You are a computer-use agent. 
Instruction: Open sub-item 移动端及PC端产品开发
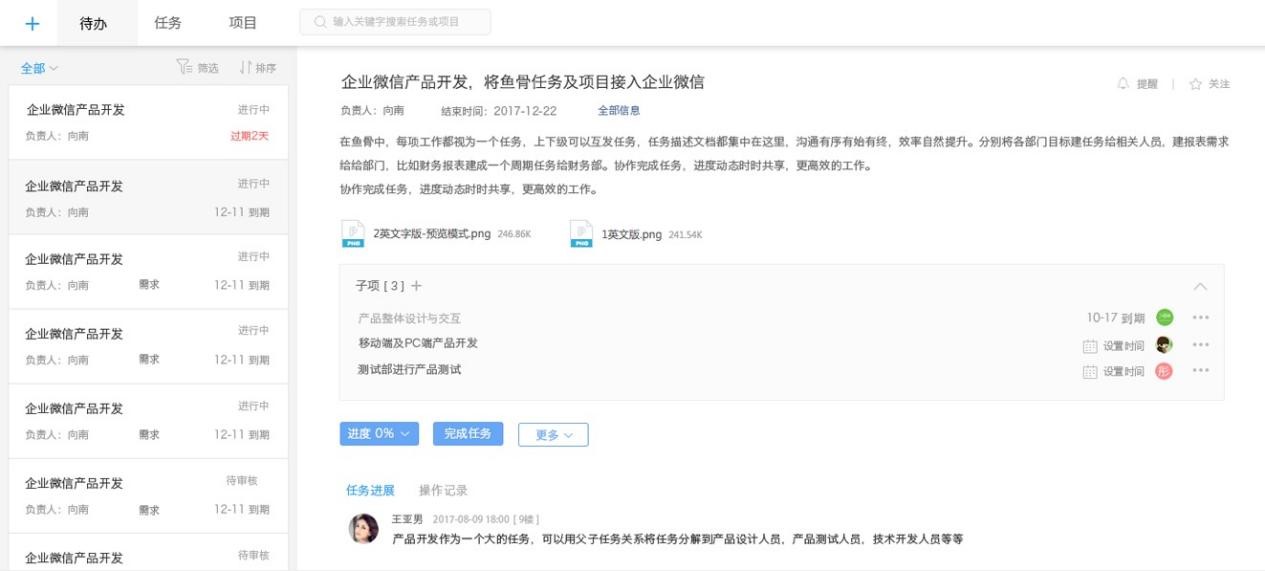(418, 343)
